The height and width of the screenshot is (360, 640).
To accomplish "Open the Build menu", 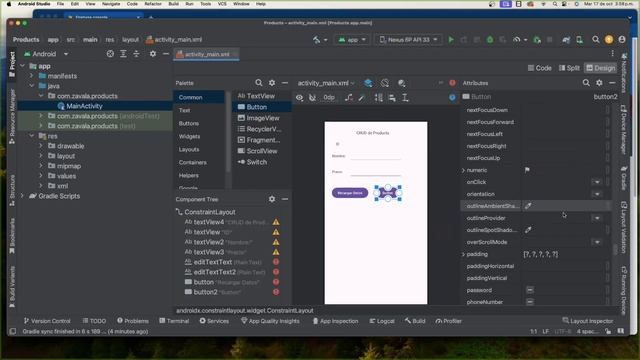I will point(173,4).
